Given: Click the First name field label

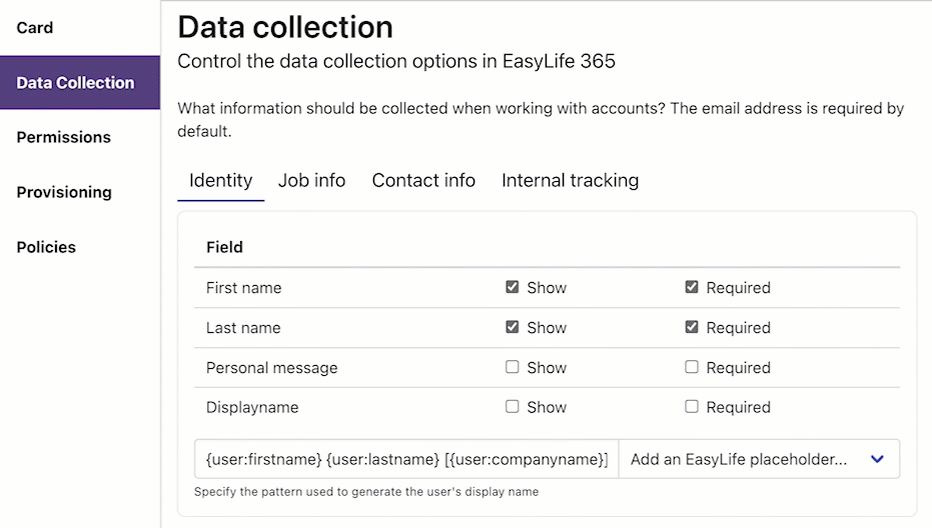Looking at the screenshot, I should click(244, 288).
